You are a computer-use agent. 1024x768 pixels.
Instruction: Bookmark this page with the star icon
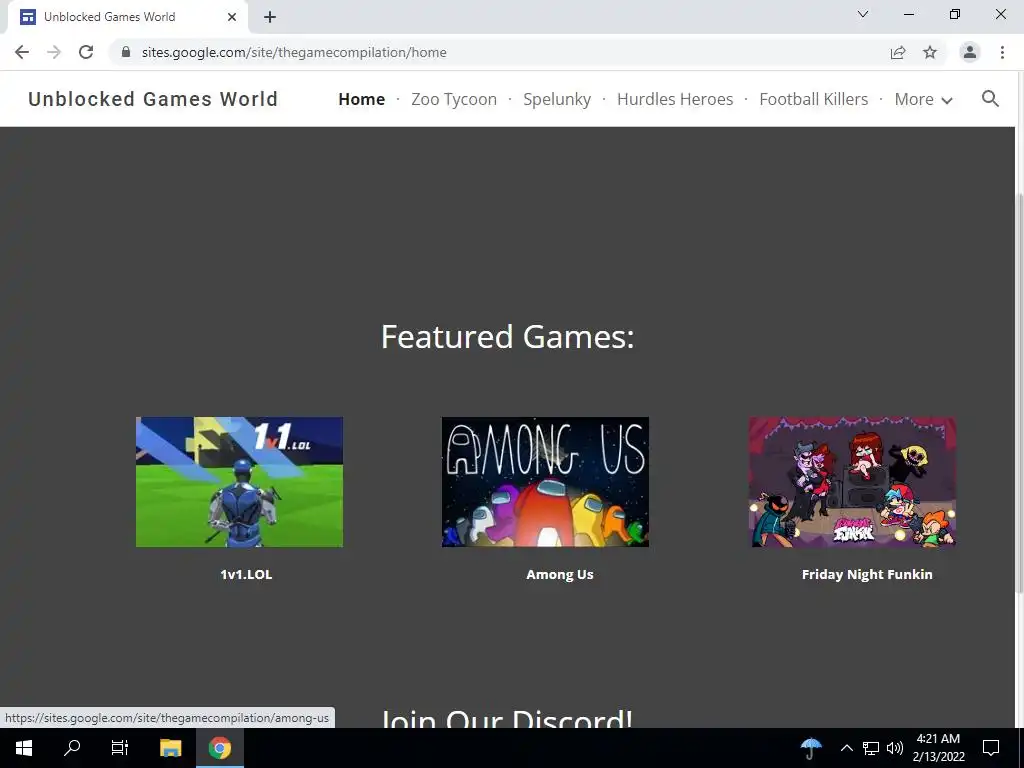click(930, 52)
